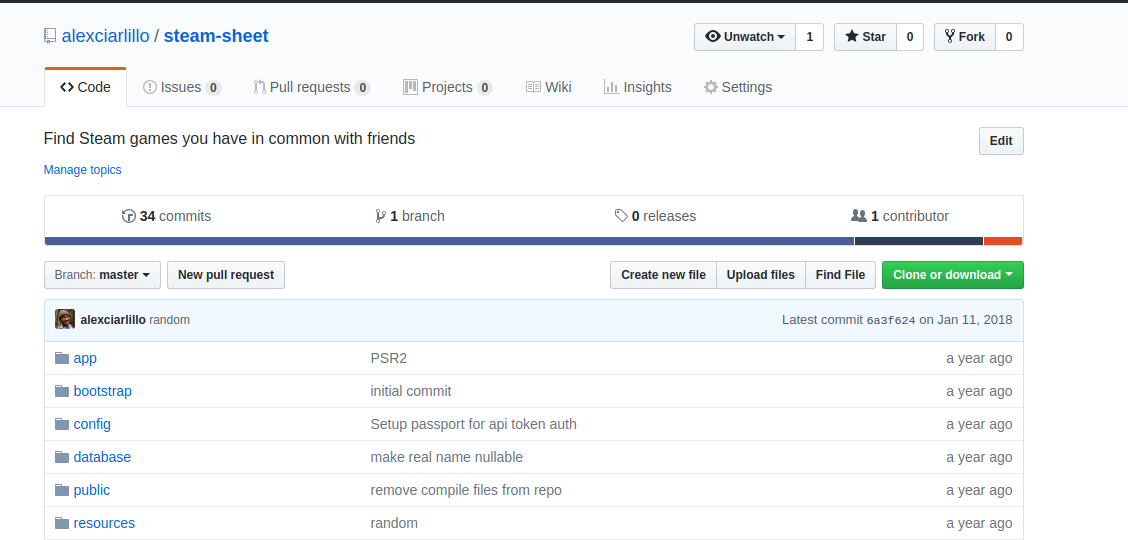Click the folder icon next to resources
The width and height of the screenshot is (1128, 540).
pyautogui.click(x=62, y=523)
